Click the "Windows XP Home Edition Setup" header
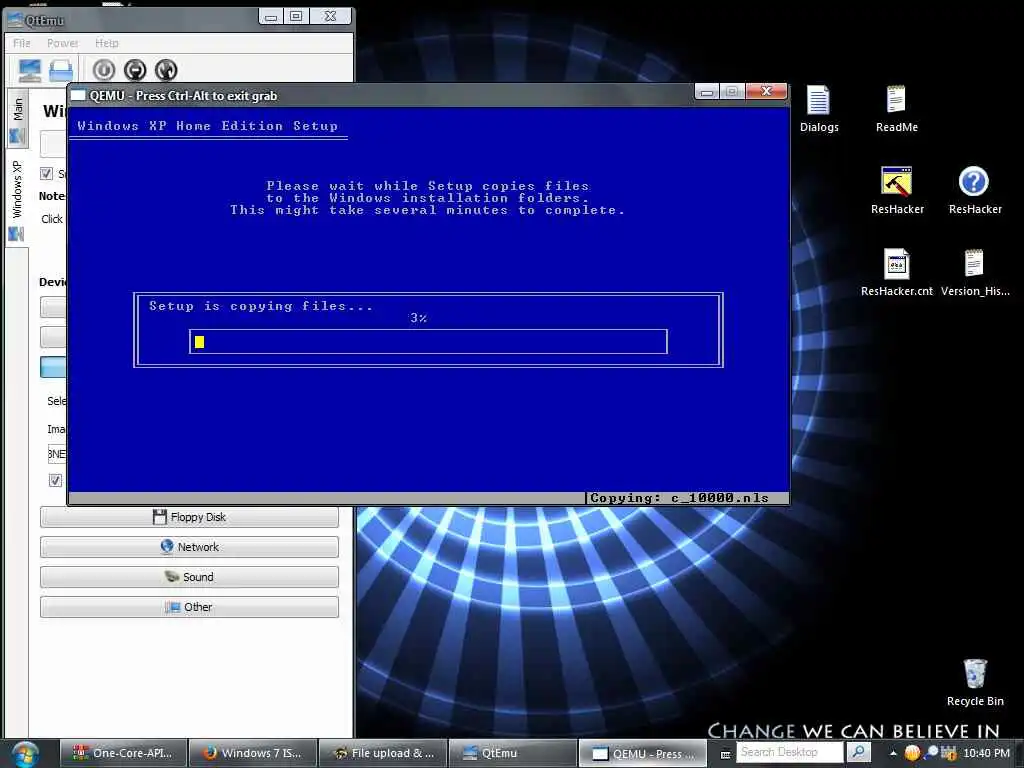This screenshot has height=768, width=1024. click(x=208, y=125)
